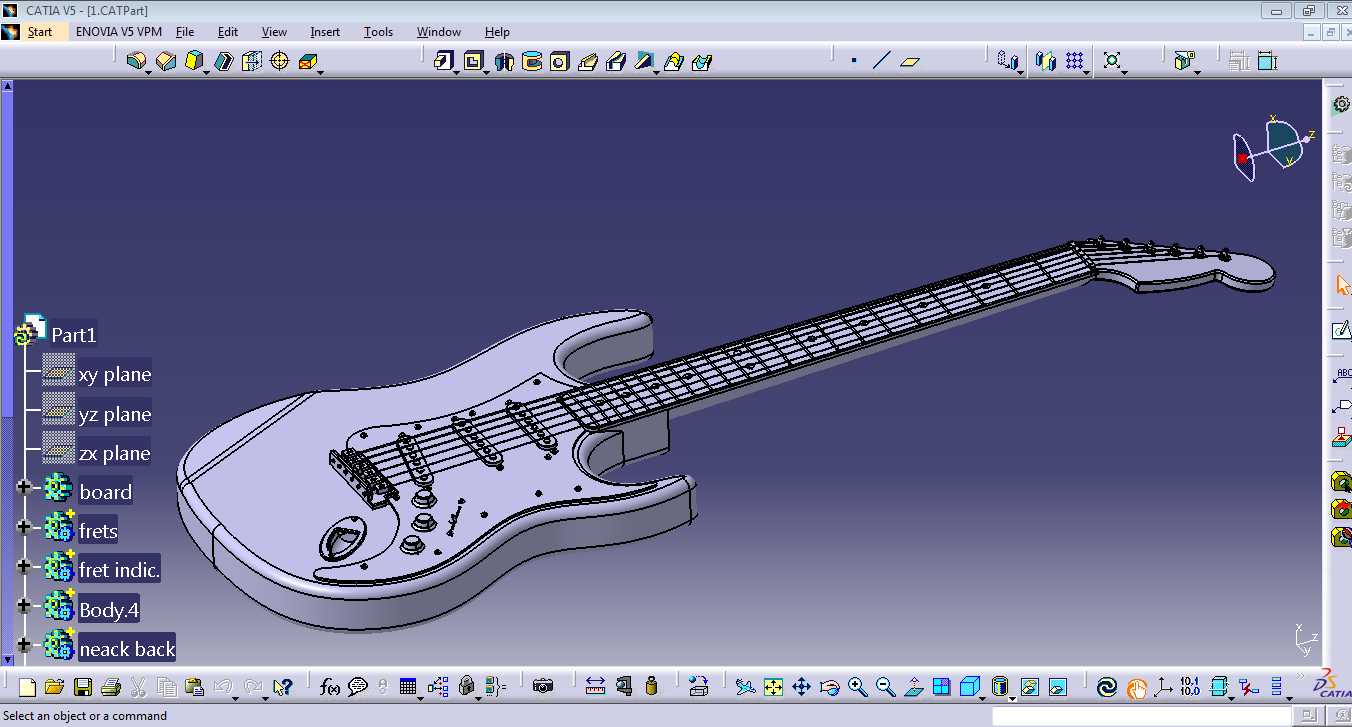Click the Zoom In magnifier icon
The image size is (1352, 727).
tap(857, 687)
